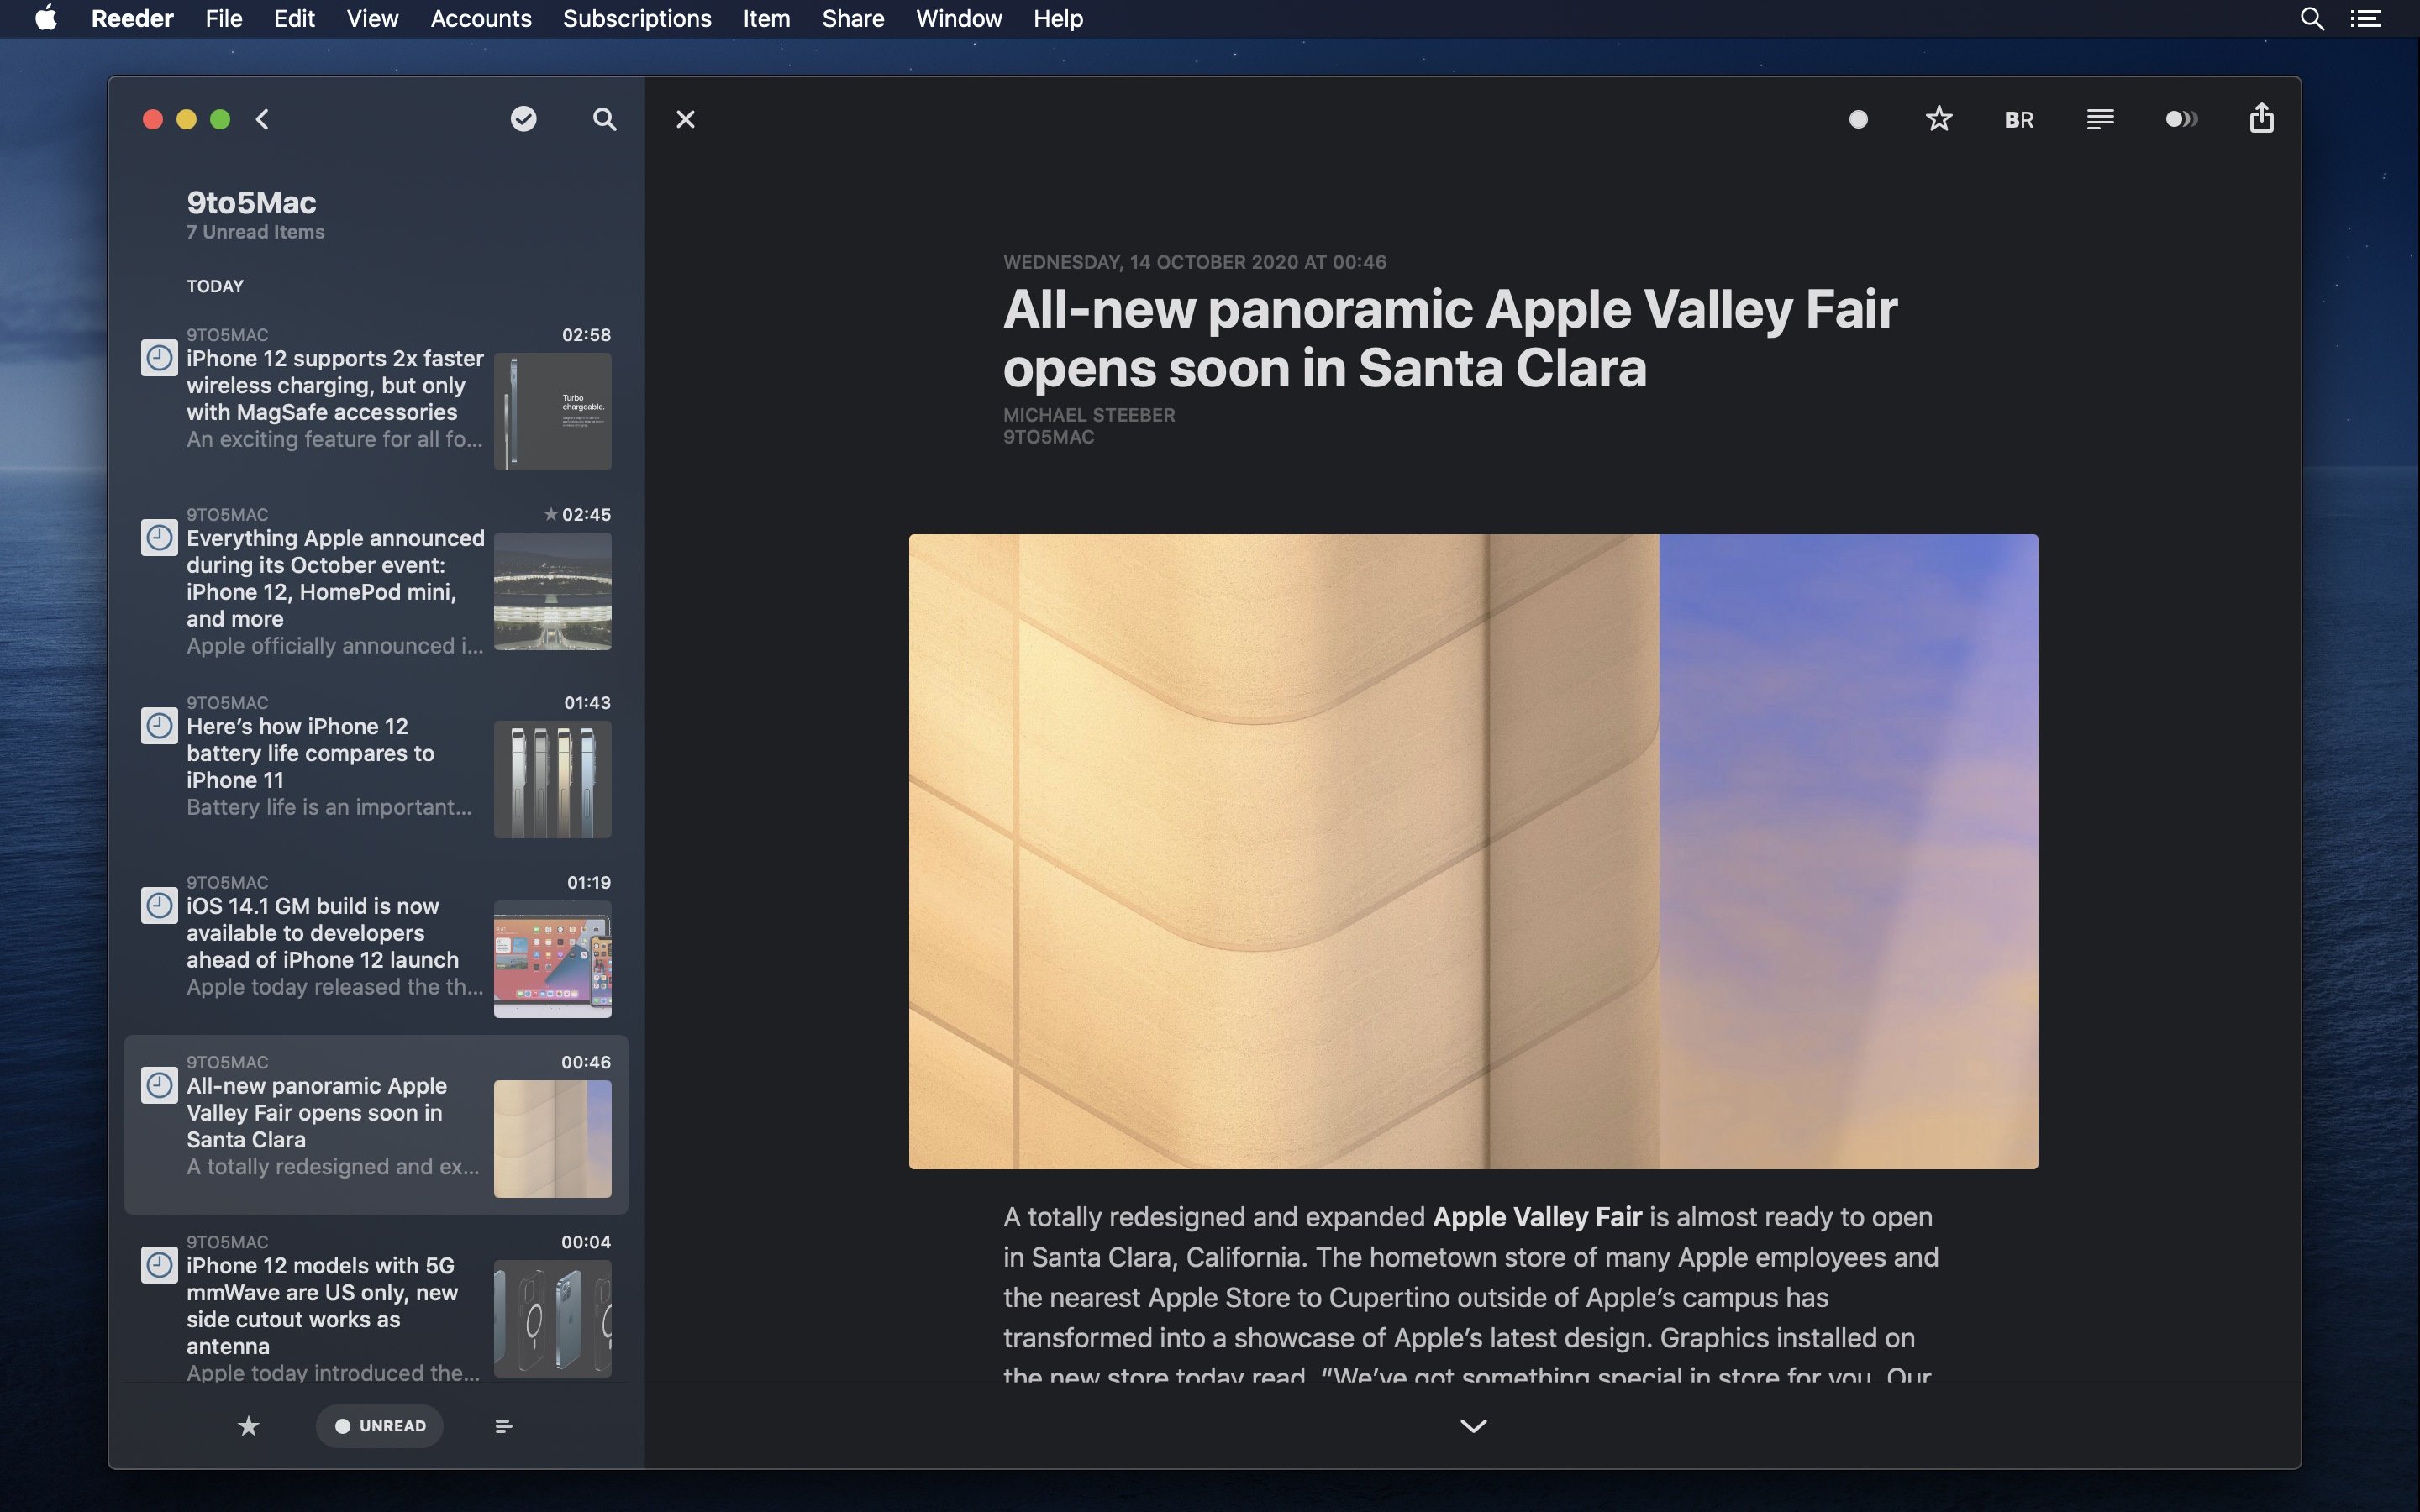Close the article with the X icon

(x=685, y=120)
